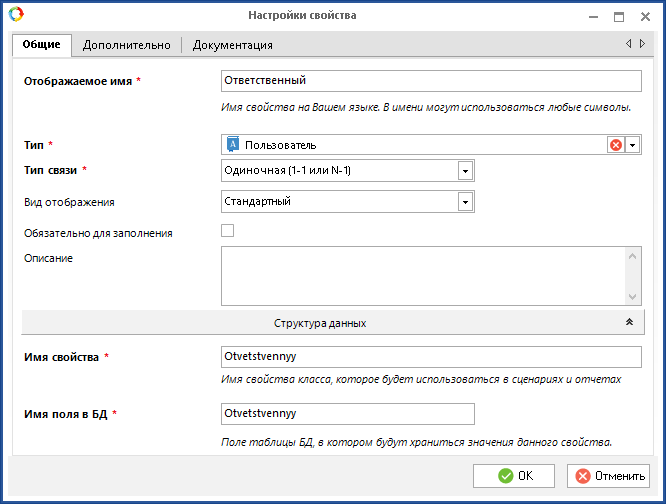Viewport: 666px width, 504px height.
Task: Collapse Структура данных using the double chevron
Action: coord(629,322)
